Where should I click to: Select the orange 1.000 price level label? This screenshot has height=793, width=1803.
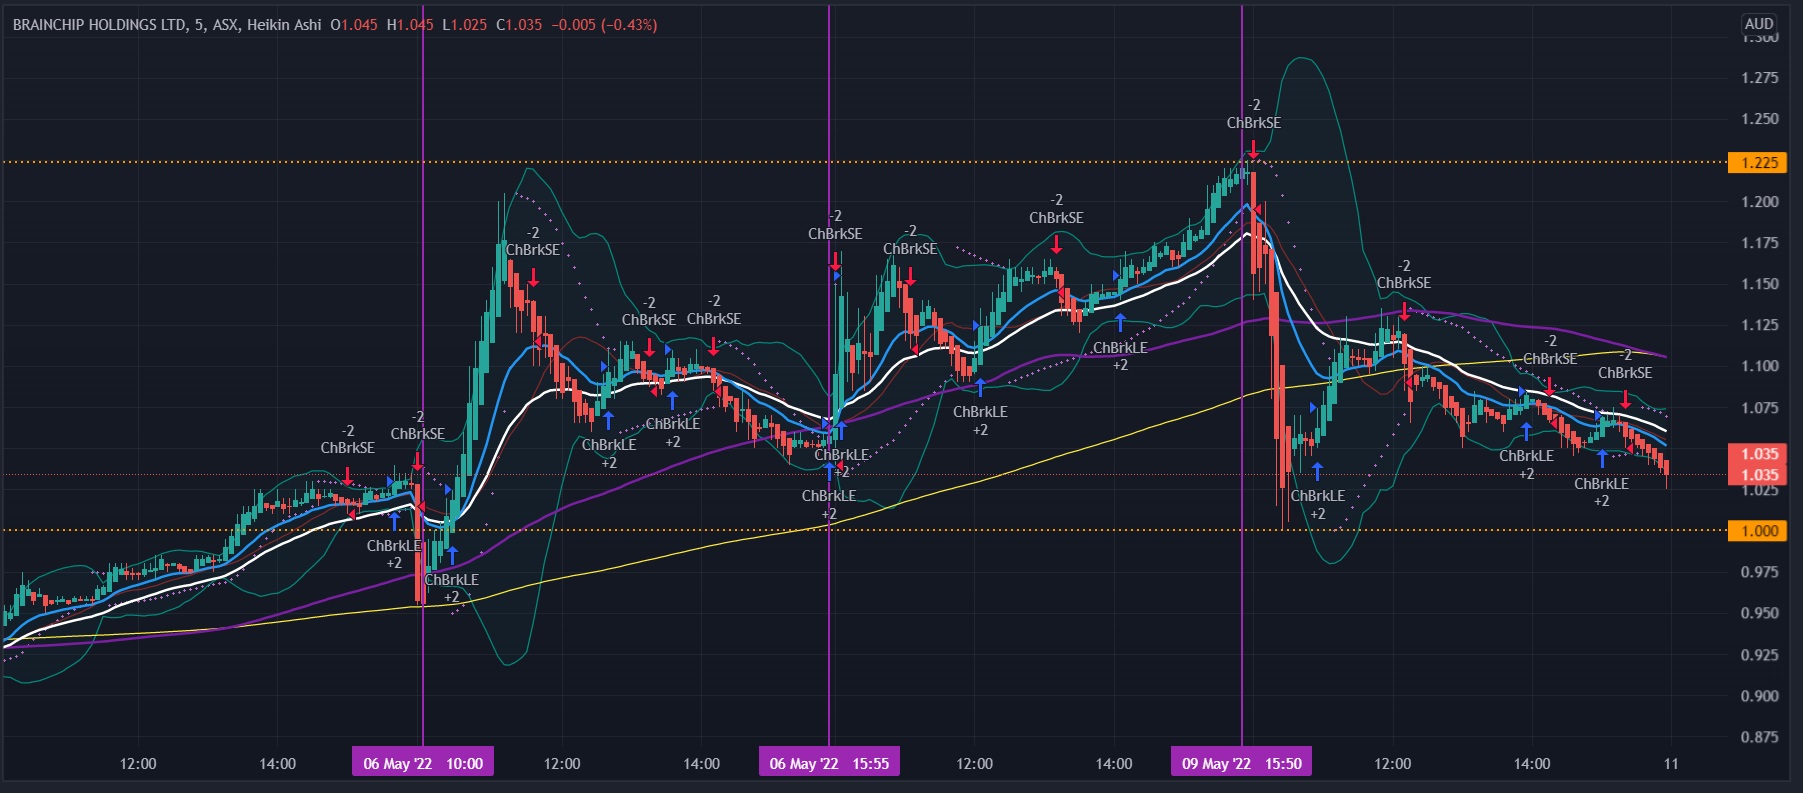[x=1759, y=531]
